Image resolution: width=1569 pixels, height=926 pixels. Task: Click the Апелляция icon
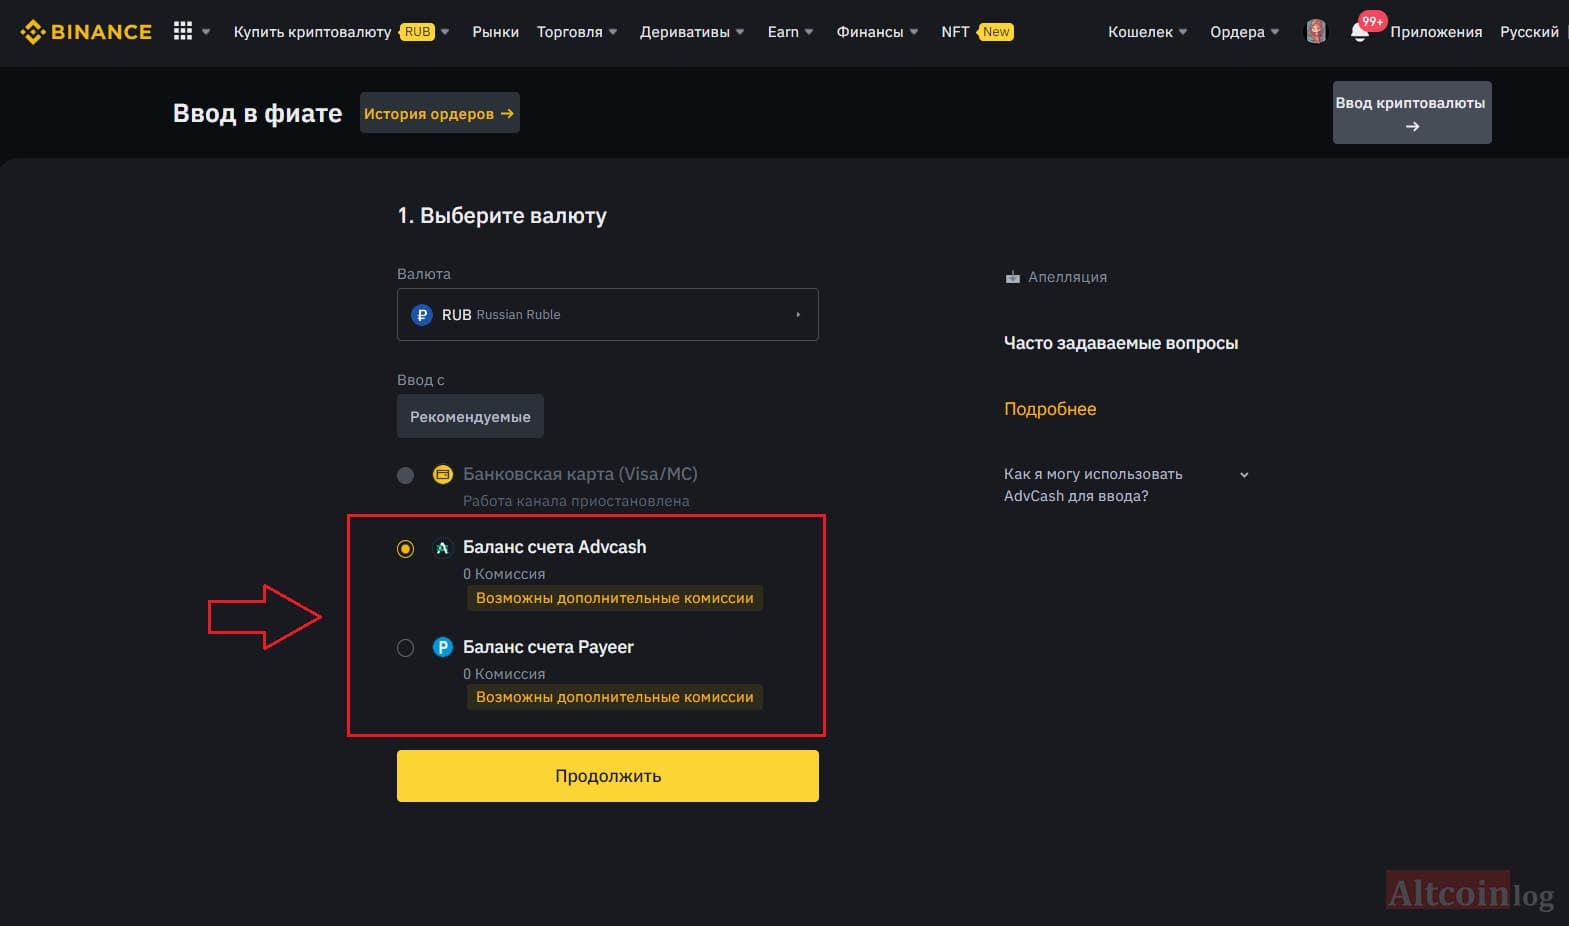pyautogui.click(x=1012, y=277)
